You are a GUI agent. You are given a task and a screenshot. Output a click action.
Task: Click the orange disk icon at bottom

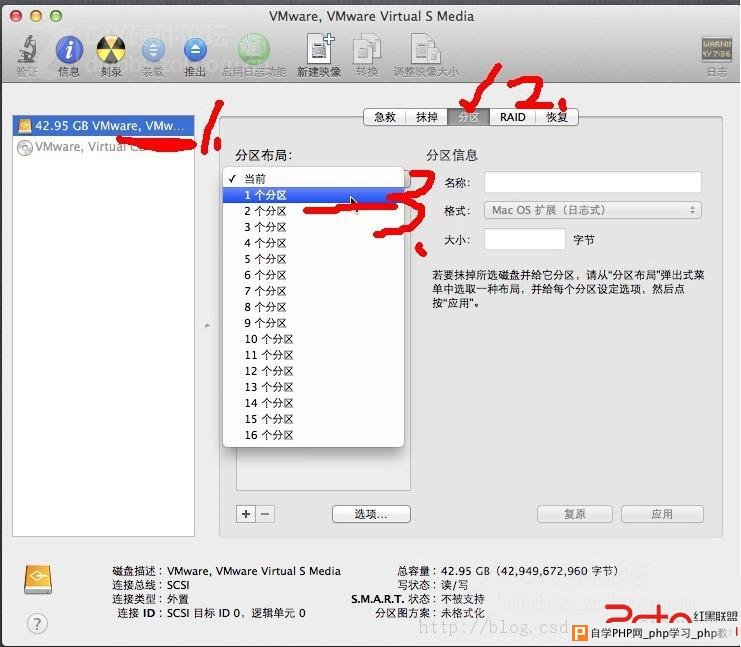pyautogui.click(x=38, y=579)
